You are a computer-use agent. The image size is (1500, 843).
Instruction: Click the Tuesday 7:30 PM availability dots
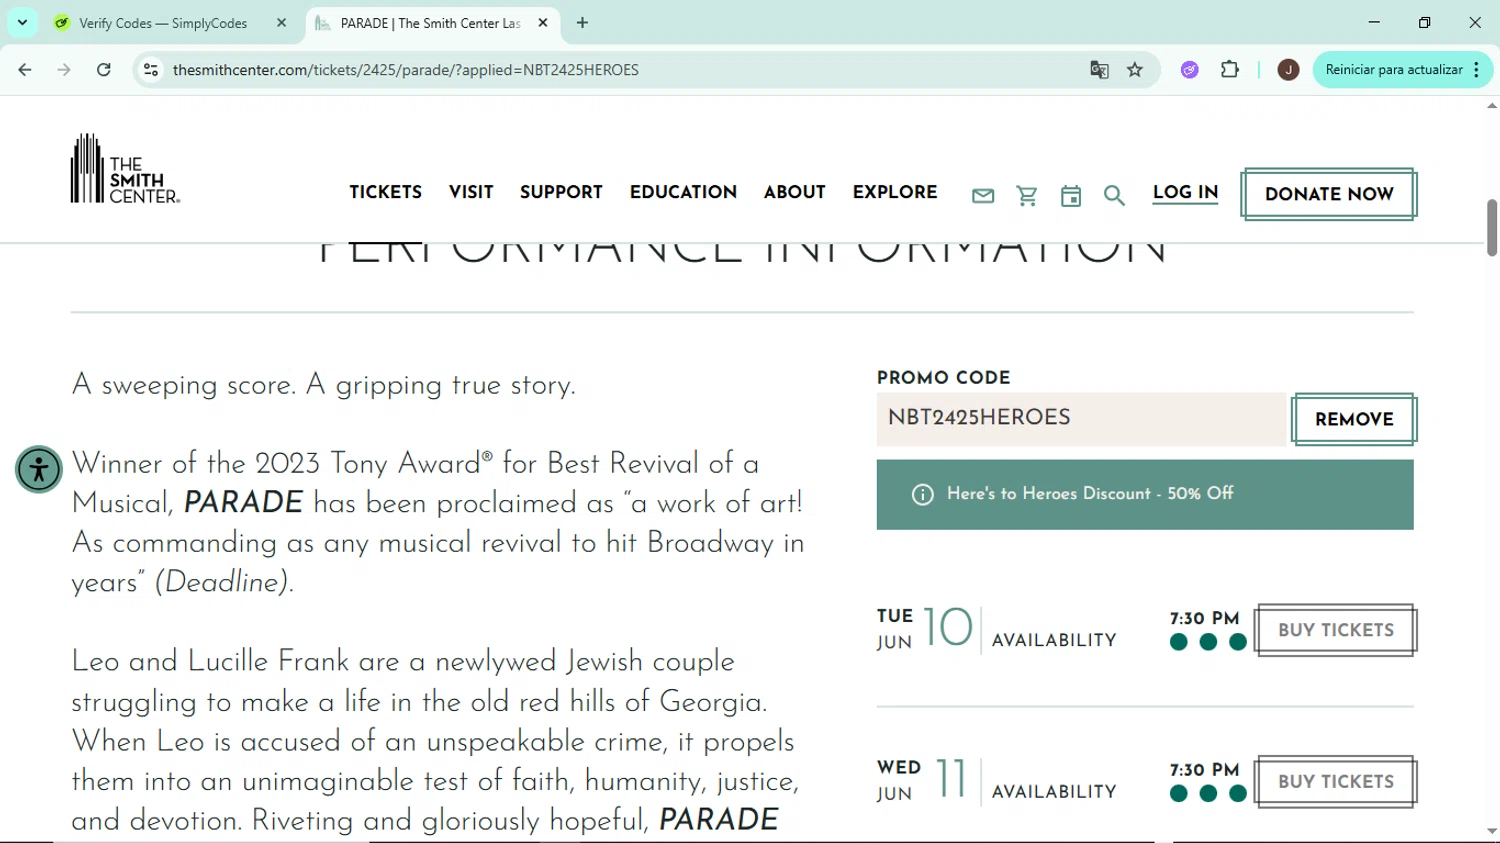pos(1208,642)
